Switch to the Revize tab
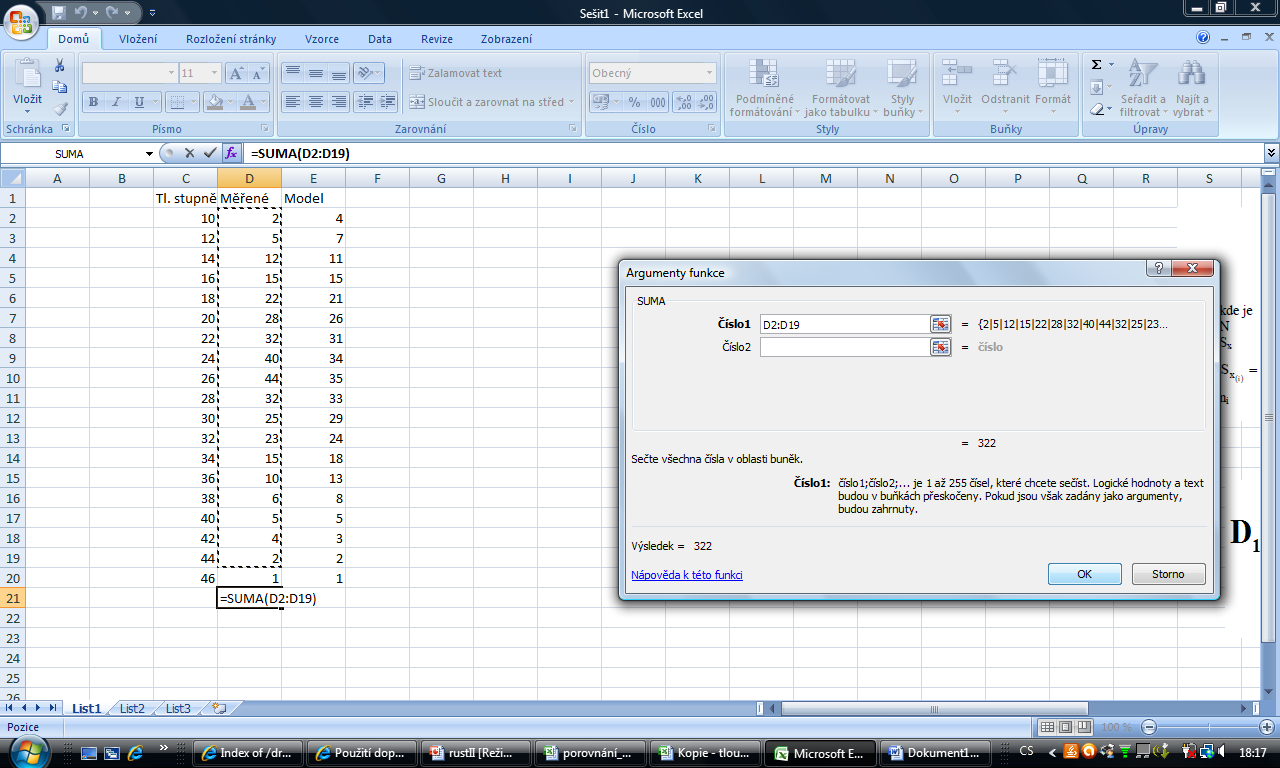The width and height of the screenshot is (1280, 768). [437, 39]
